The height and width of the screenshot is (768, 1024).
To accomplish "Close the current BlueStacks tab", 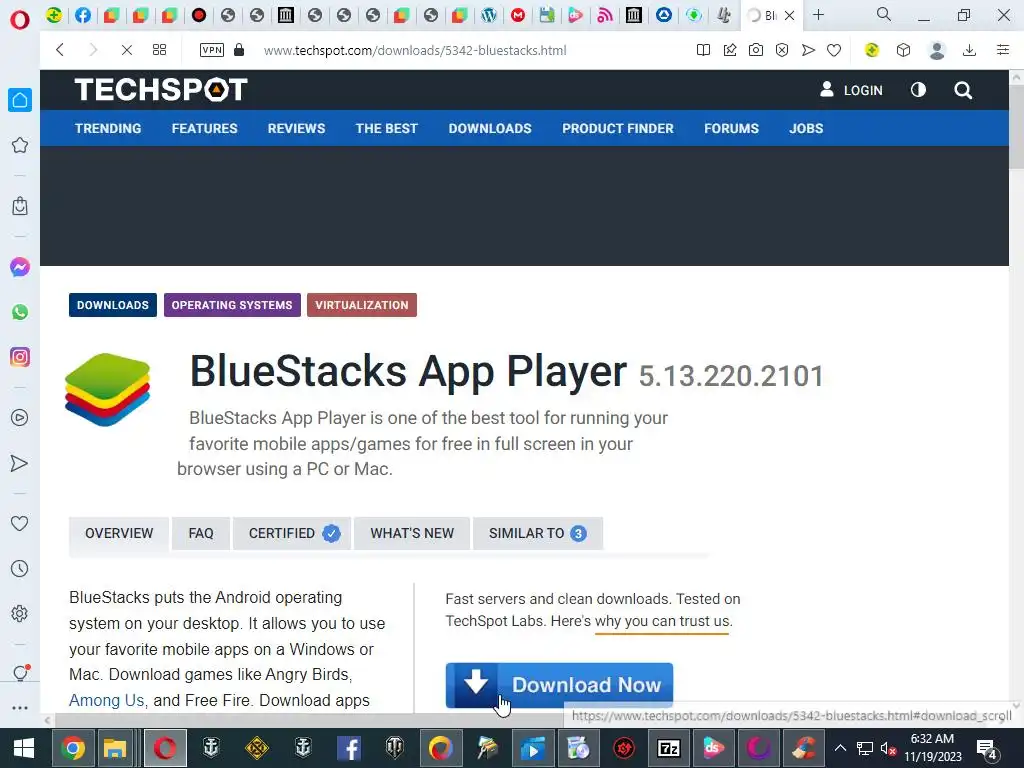I will [790, 16].
